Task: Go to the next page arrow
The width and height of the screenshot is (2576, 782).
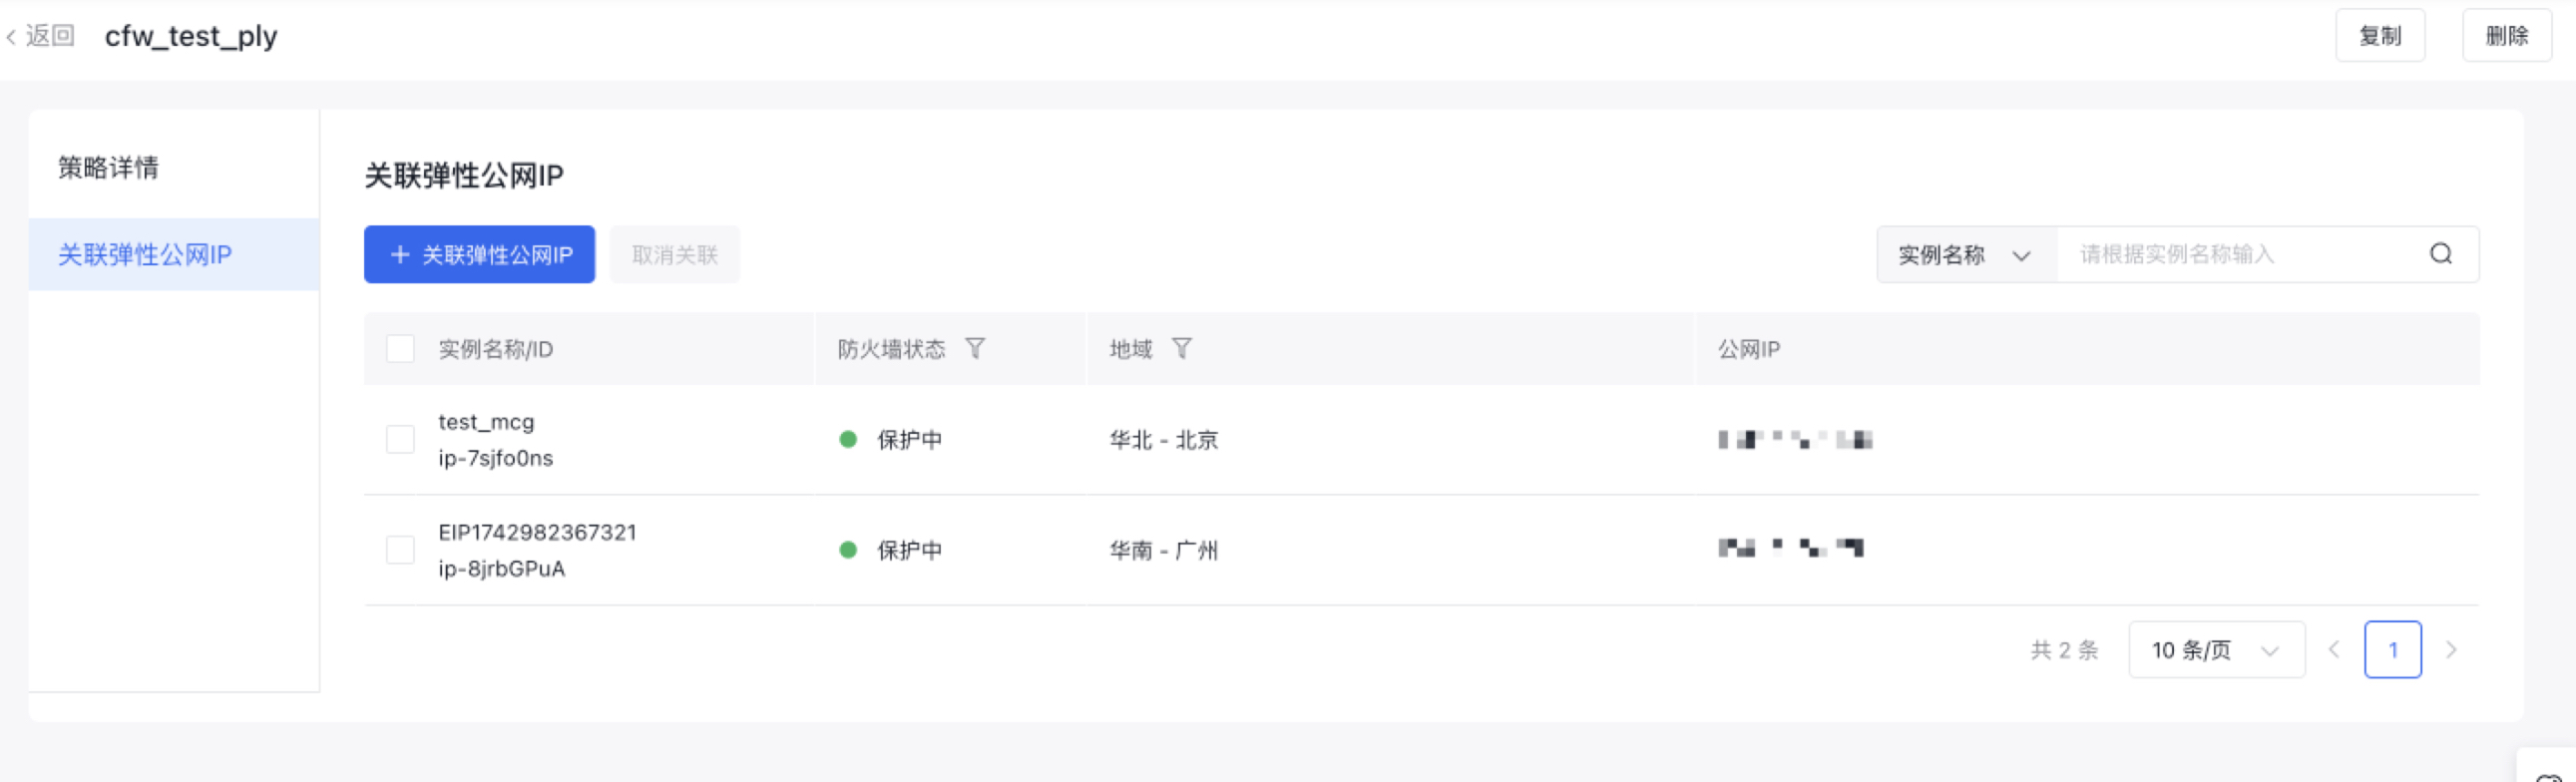Action: click(x=2451, y=650)
